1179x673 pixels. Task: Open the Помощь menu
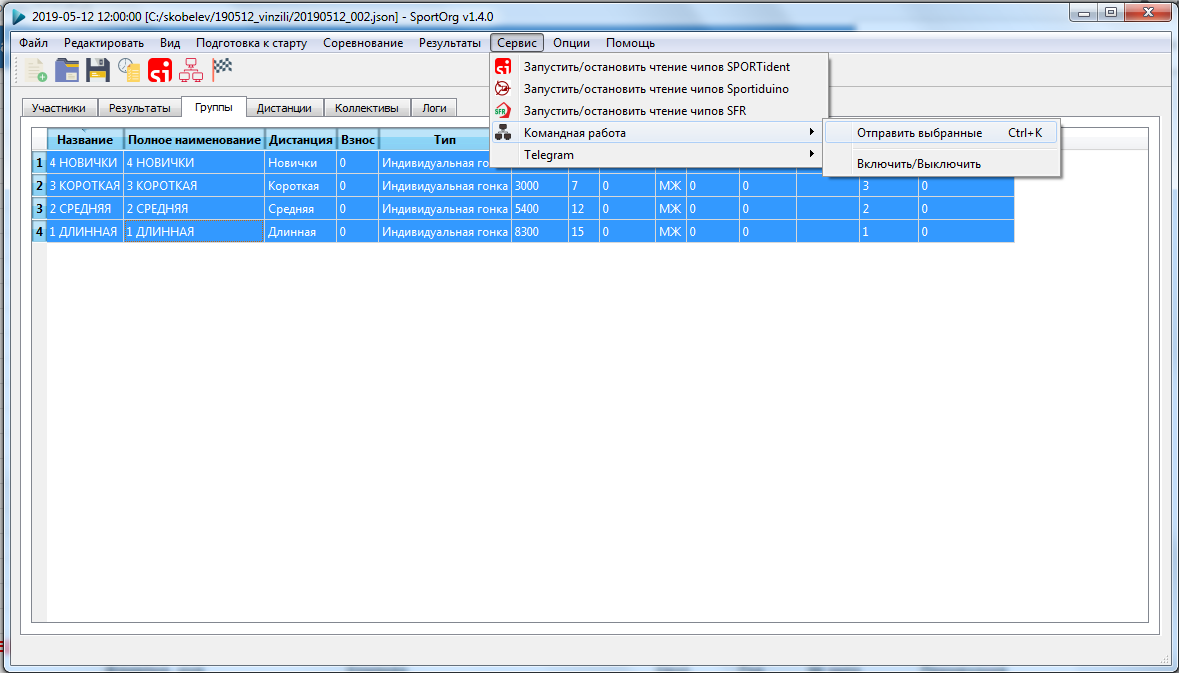(x=630, y=43)
